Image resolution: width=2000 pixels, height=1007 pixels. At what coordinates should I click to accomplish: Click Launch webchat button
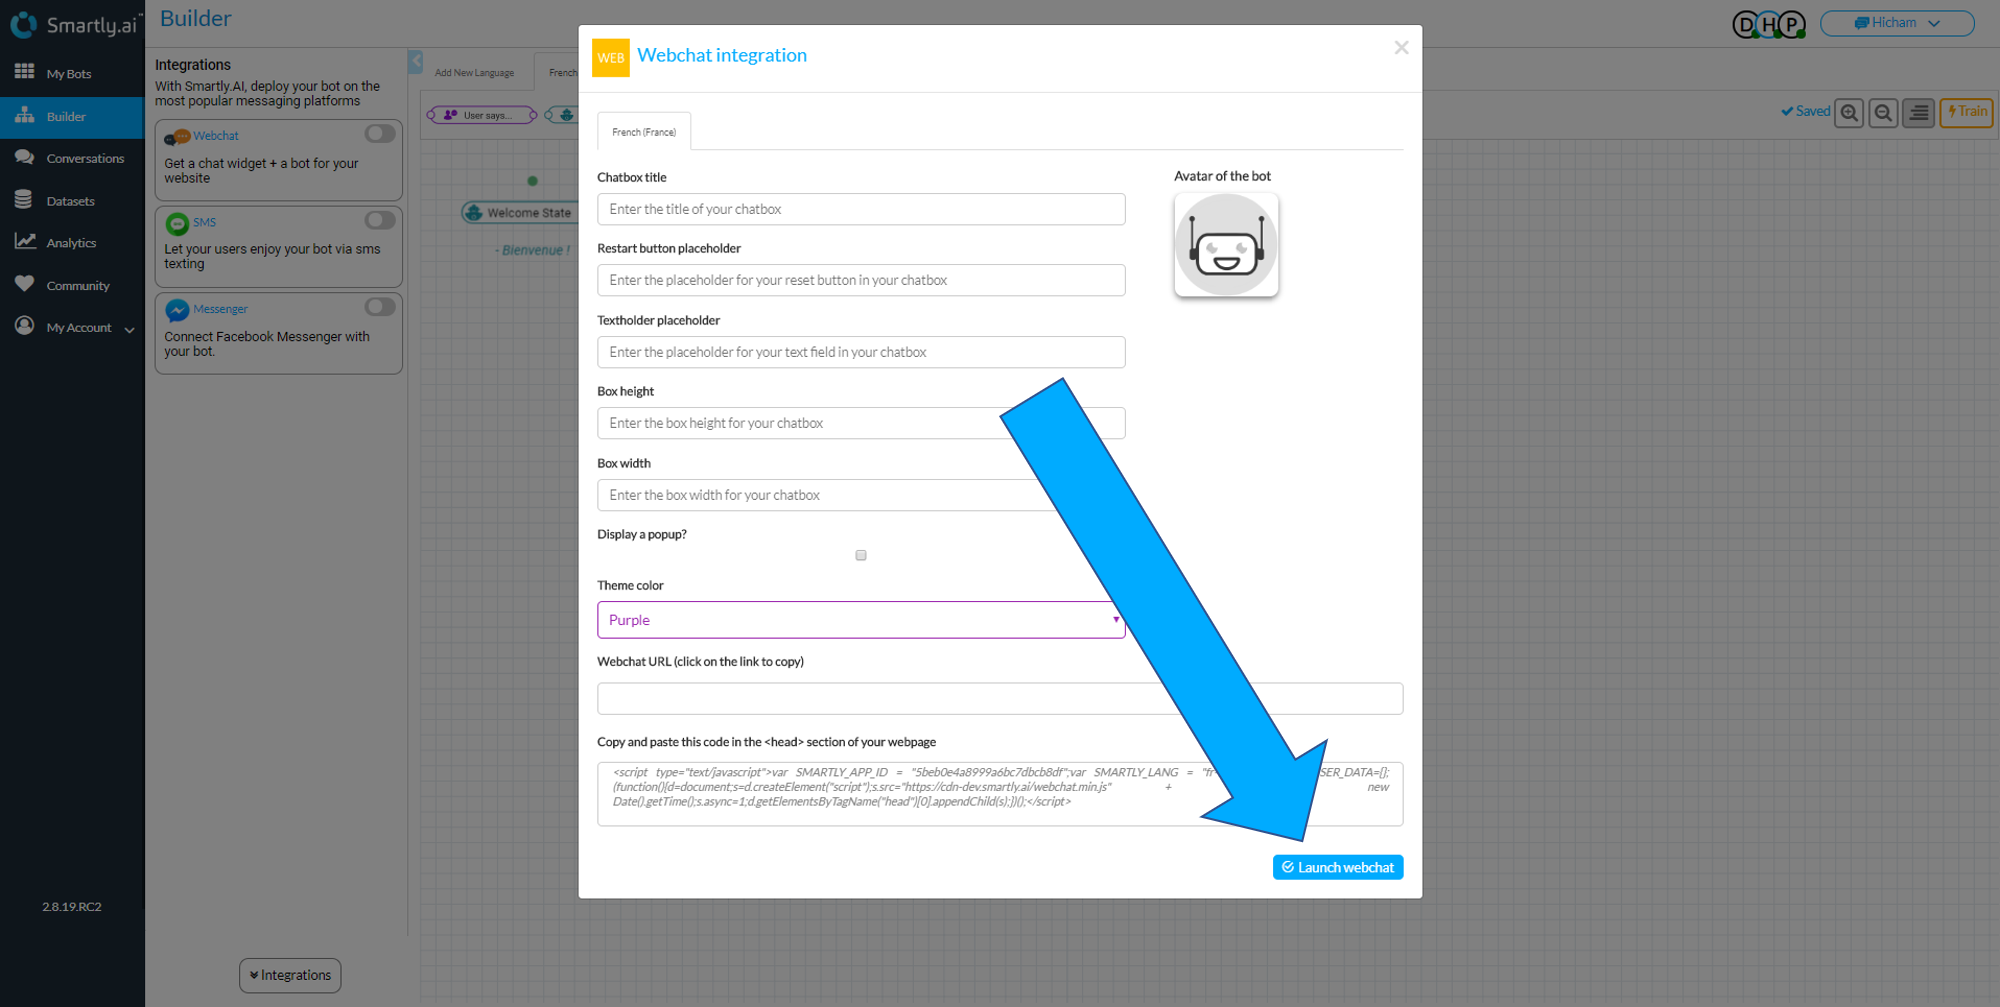pos(1338,867)
